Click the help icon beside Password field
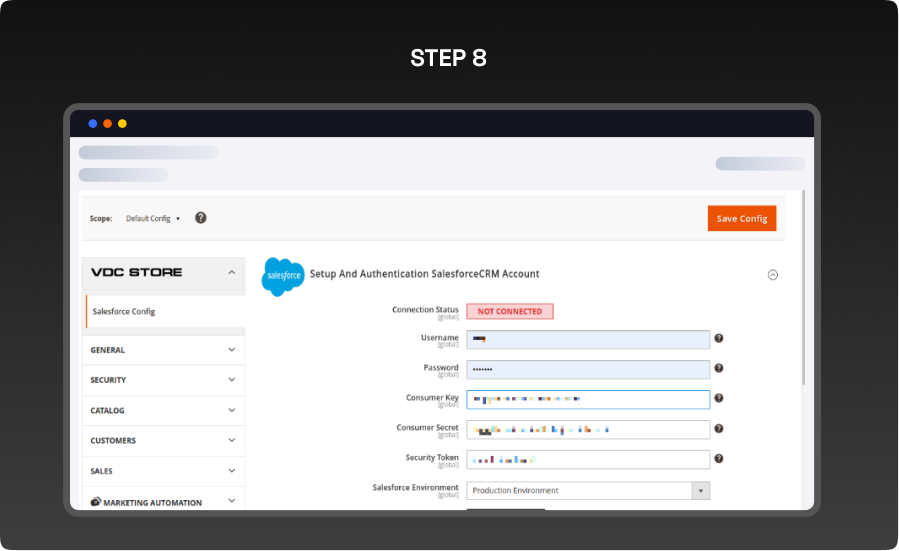Viewport: 899px width, 551px height. click(x=718, y=368)
